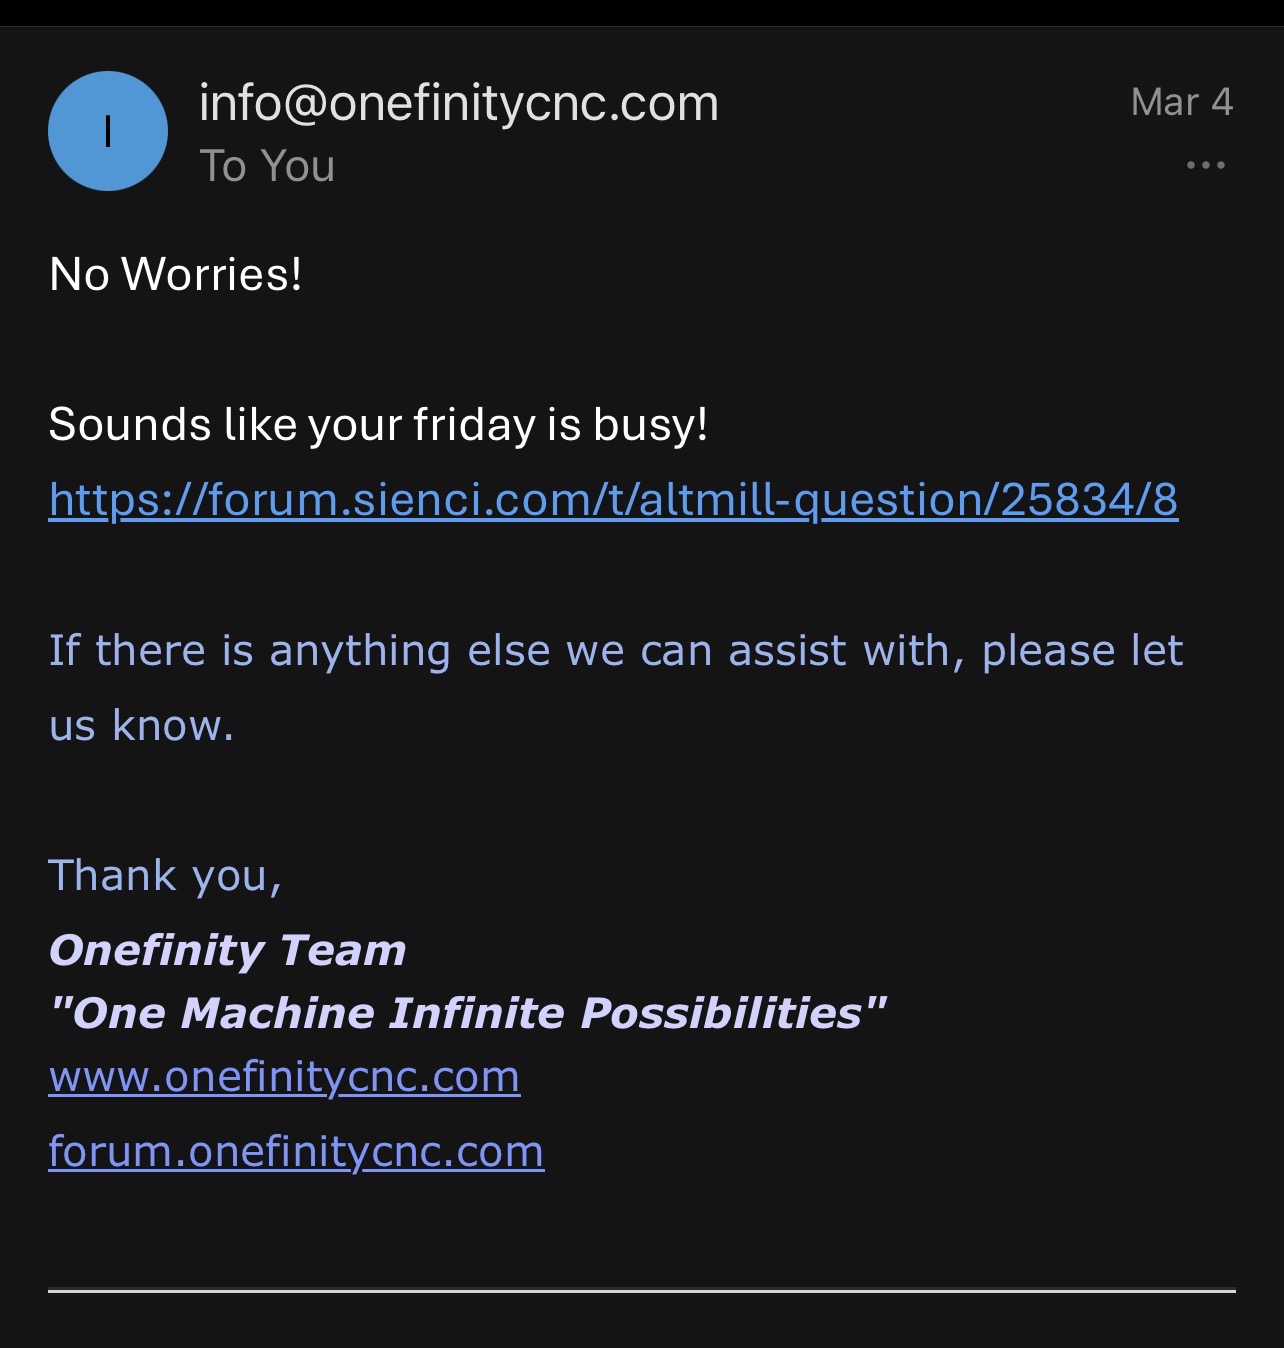Expand the "To You" recipient details
The image size is (1284, 1348).
tap(267, 166)
